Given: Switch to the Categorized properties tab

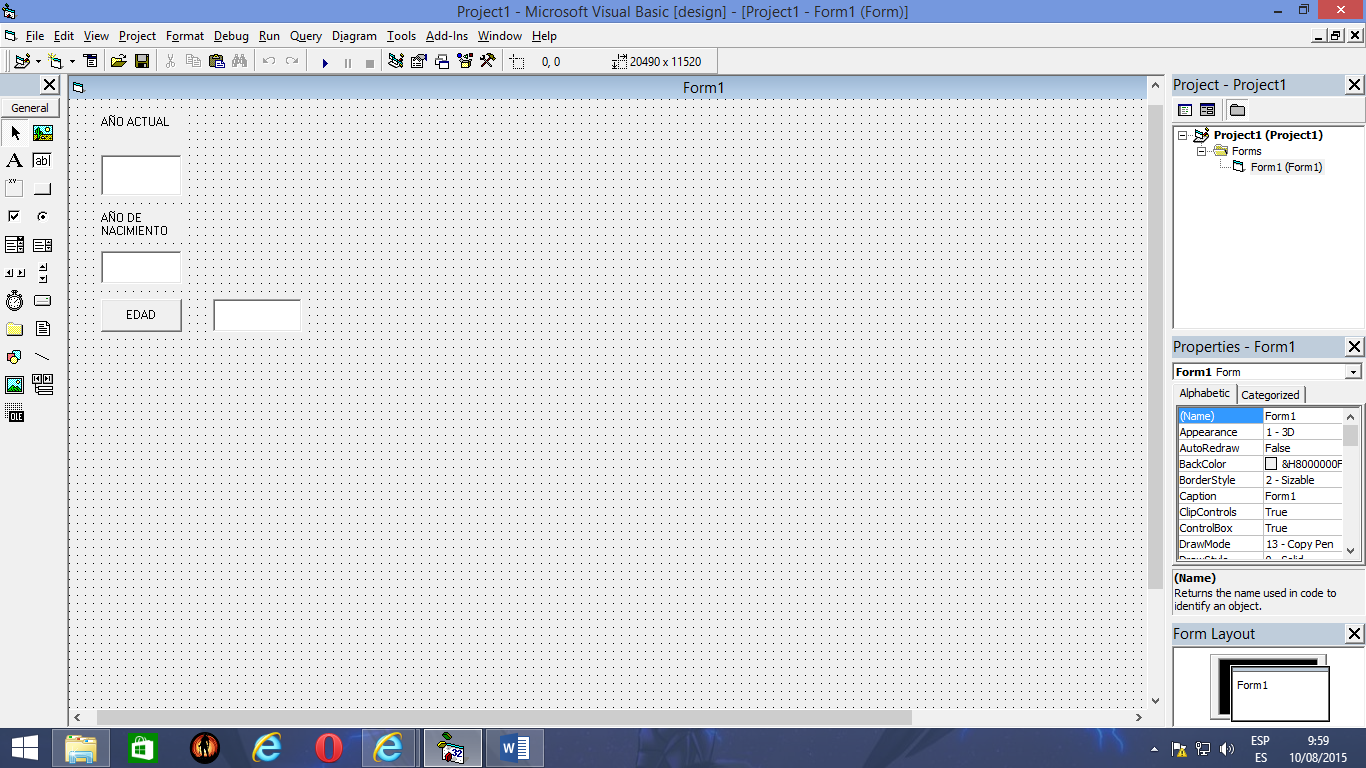Looking at the screenshot, I should coord(1270,394).
